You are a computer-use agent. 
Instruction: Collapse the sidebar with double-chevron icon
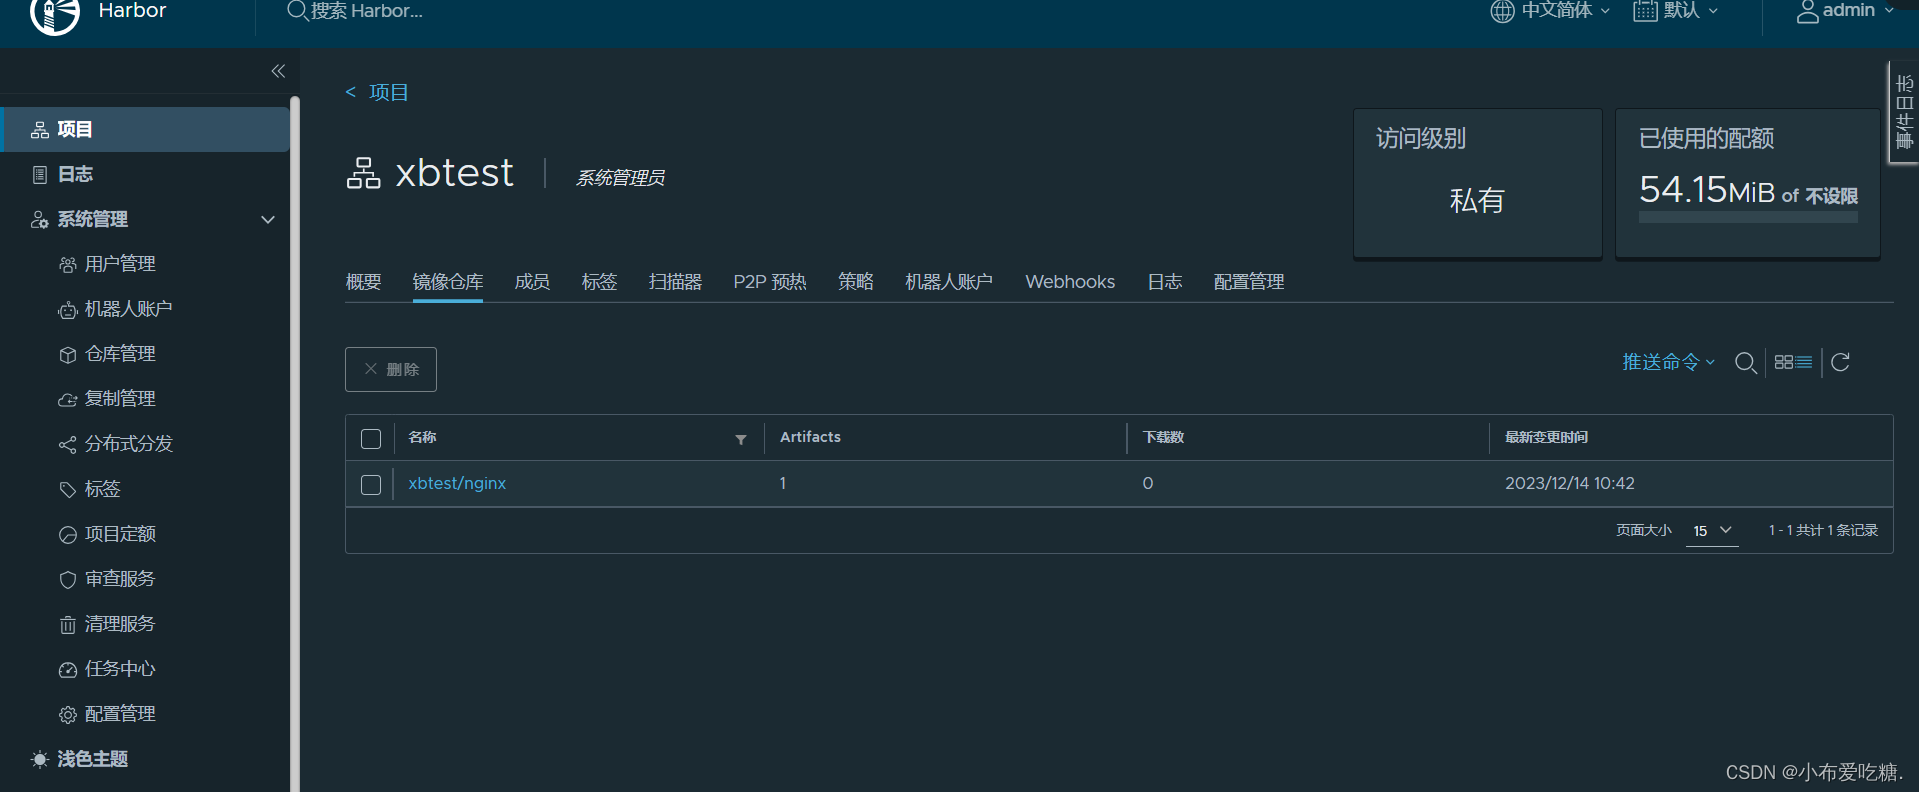click(x=278, y=71)
